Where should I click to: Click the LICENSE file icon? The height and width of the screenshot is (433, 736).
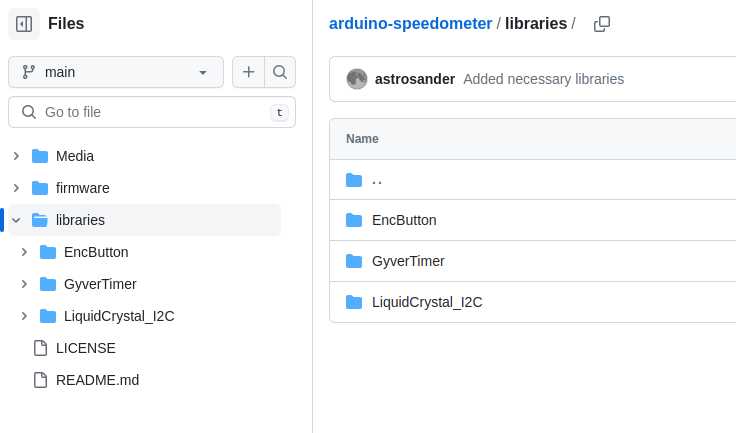(40, 348)
